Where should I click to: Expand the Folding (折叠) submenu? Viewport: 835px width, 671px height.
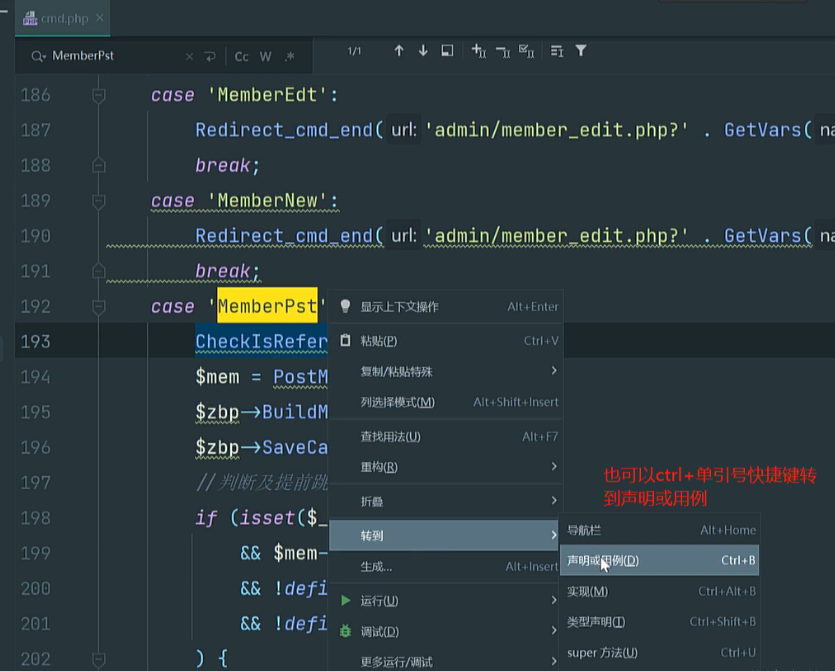[x=446, y=501]
